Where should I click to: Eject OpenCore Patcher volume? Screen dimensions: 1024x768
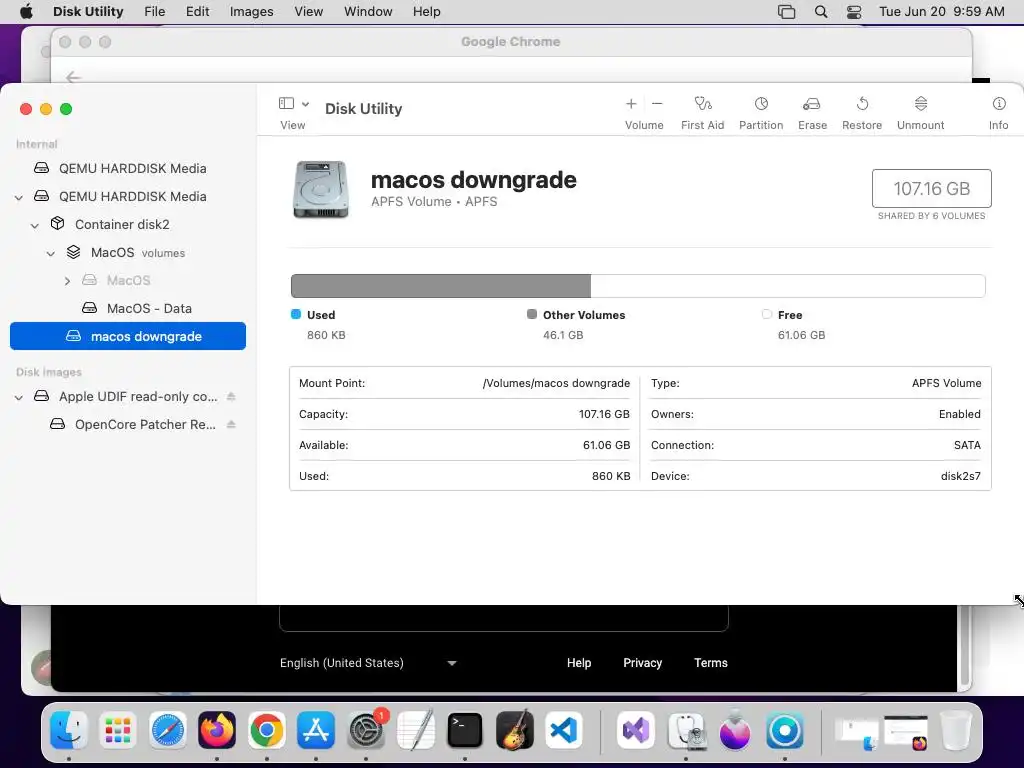click(231, 424)
